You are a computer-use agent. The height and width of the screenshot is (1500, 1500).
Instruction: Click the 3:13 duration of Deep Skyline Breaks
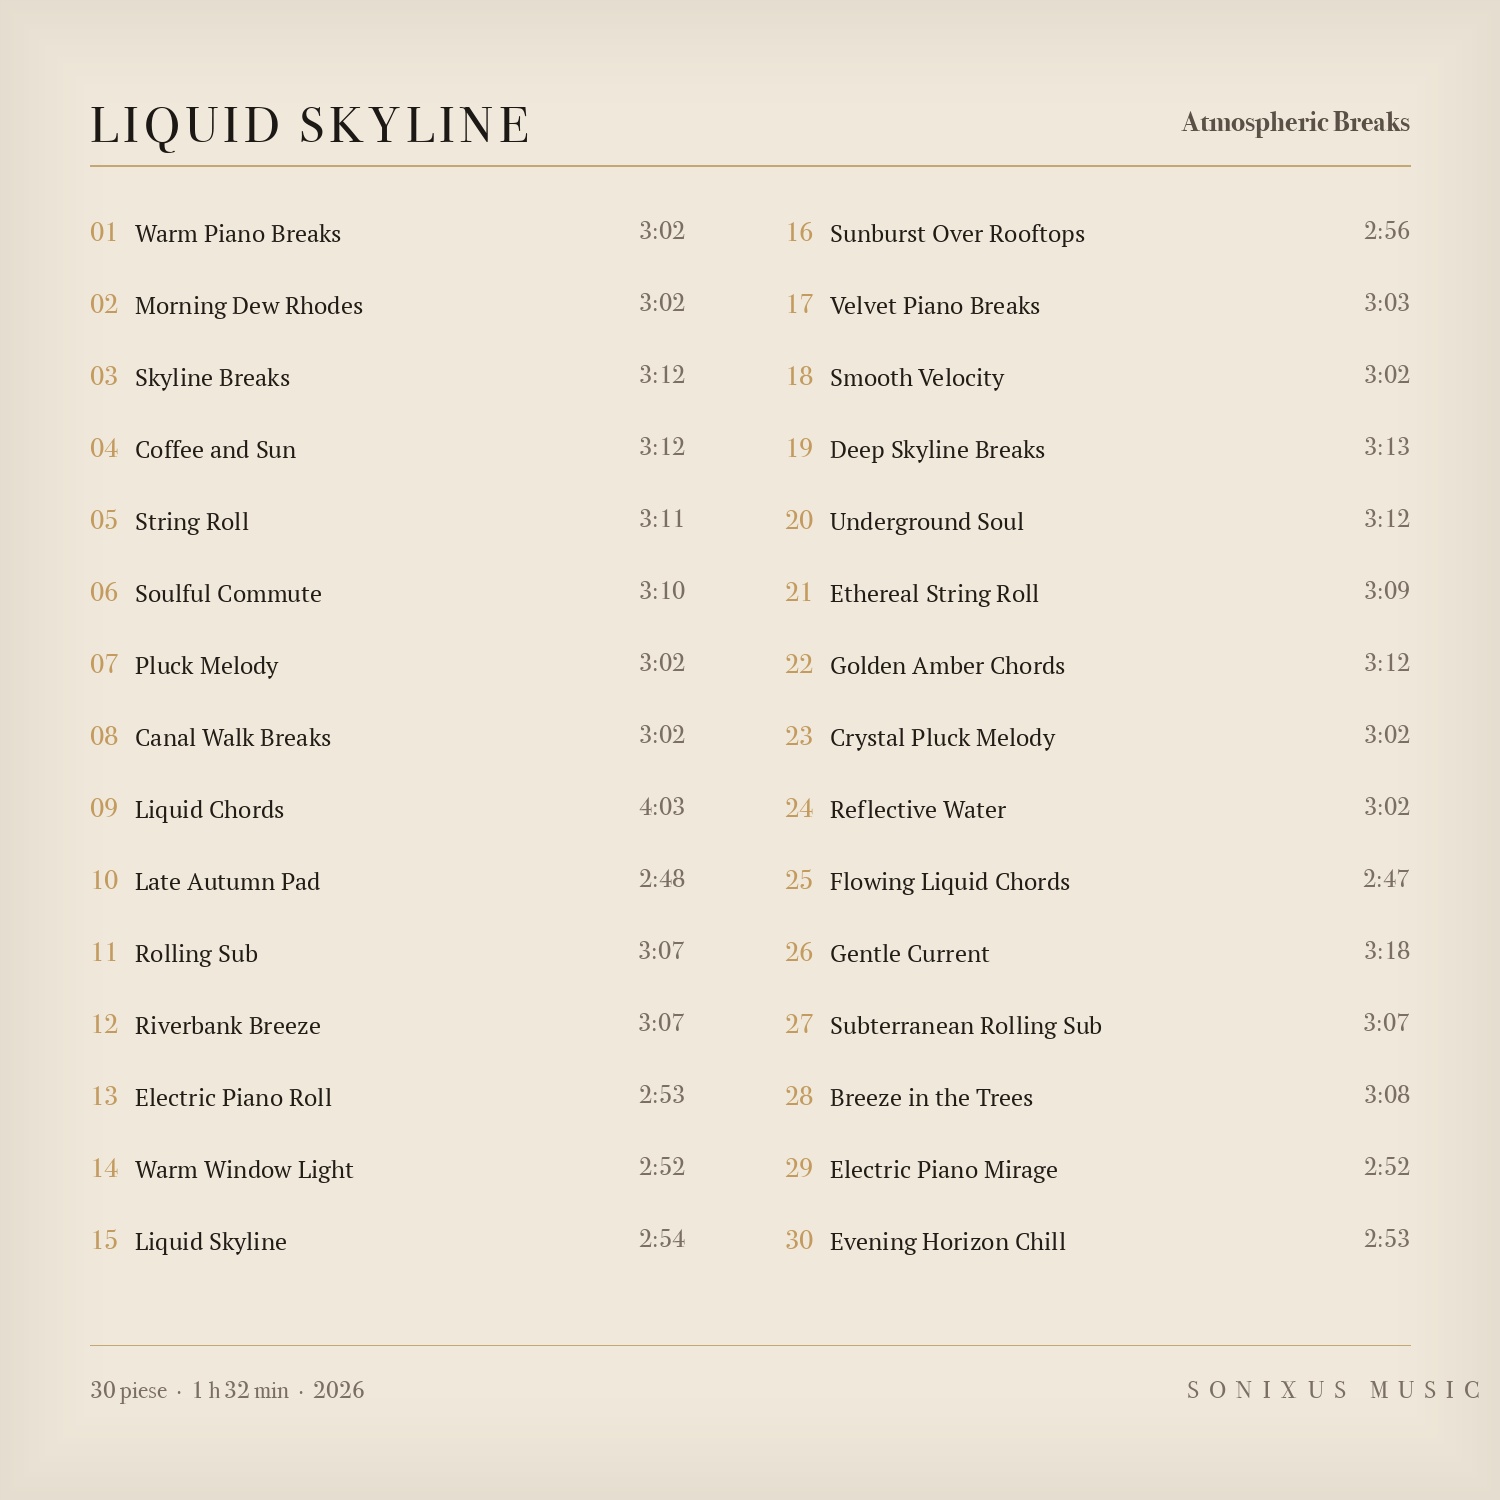click(1387, 447)
